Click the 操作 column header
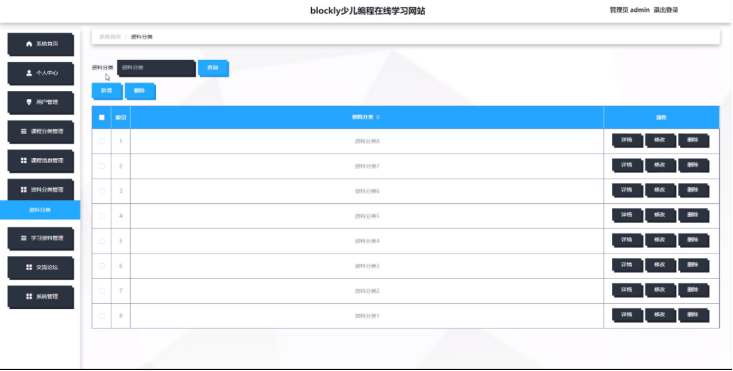 [x=661, y=117]
